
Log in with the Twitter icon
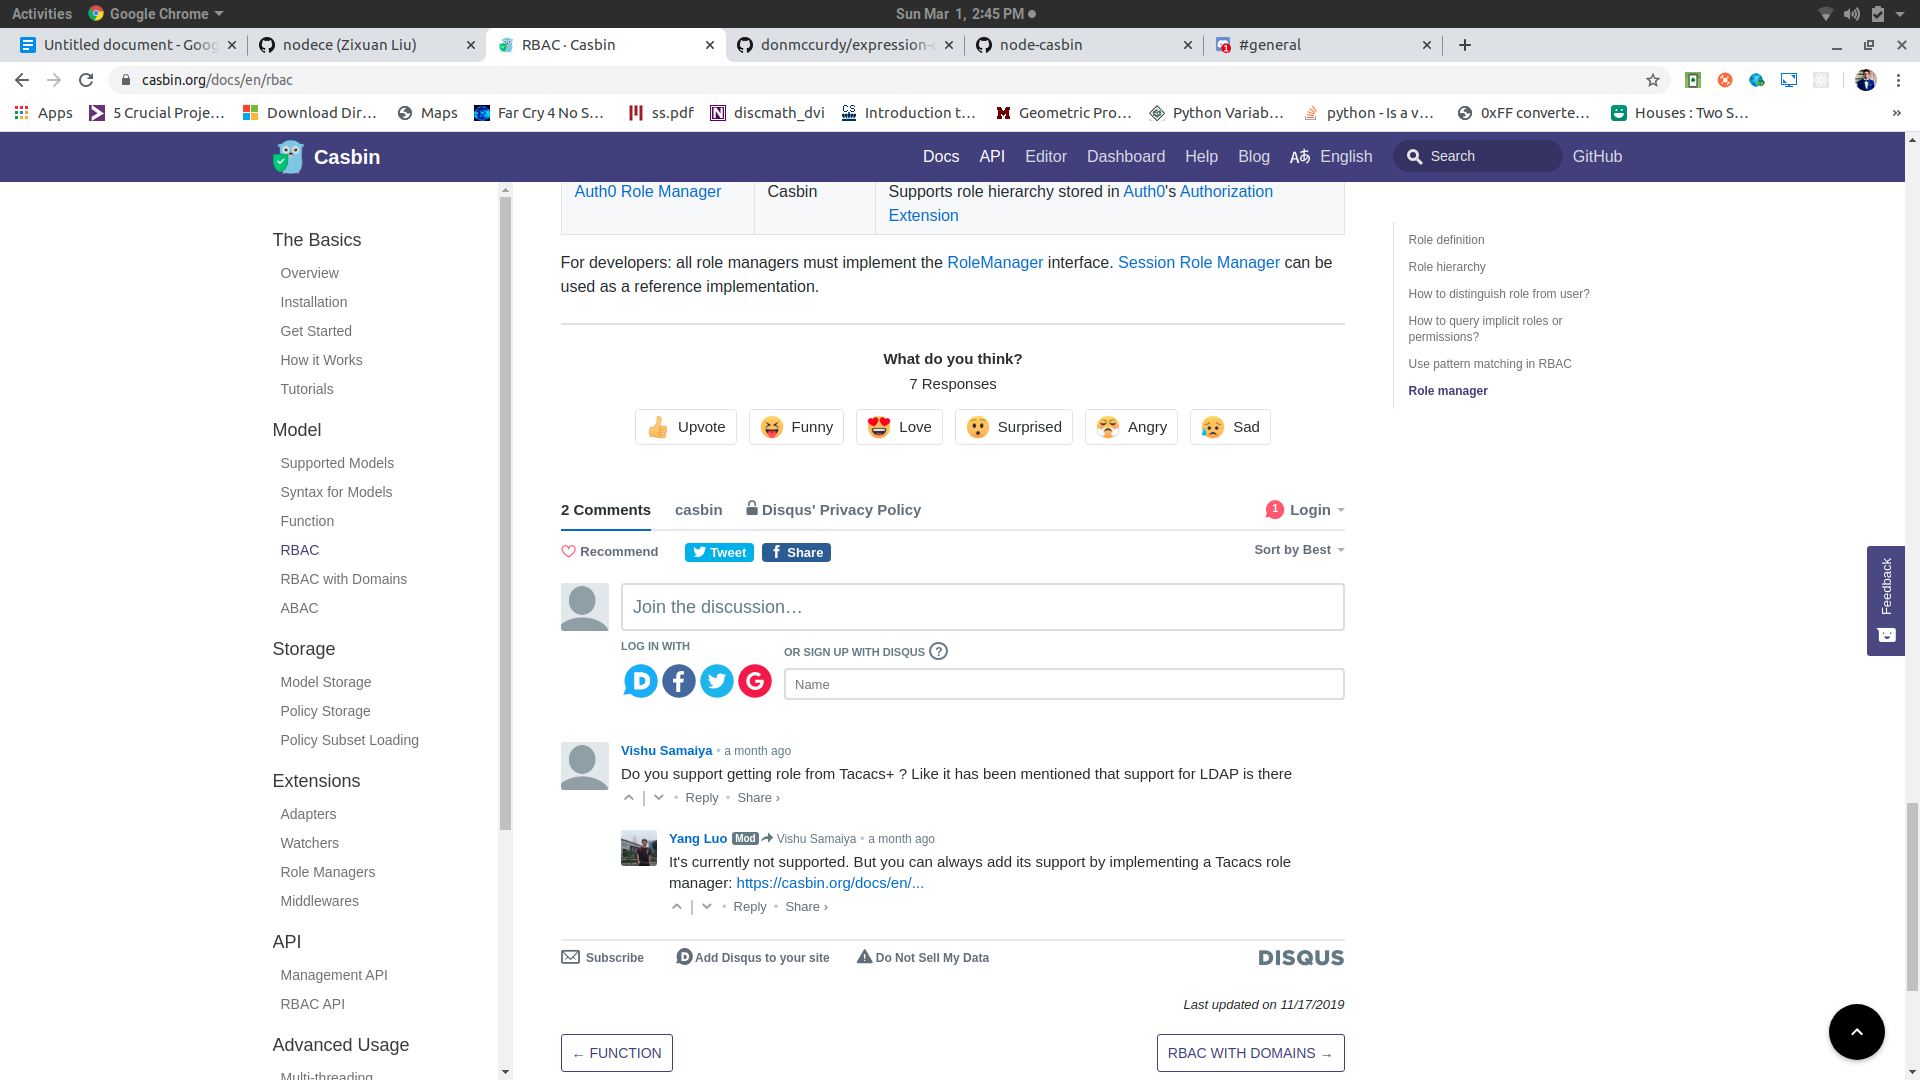click(717, 681)
